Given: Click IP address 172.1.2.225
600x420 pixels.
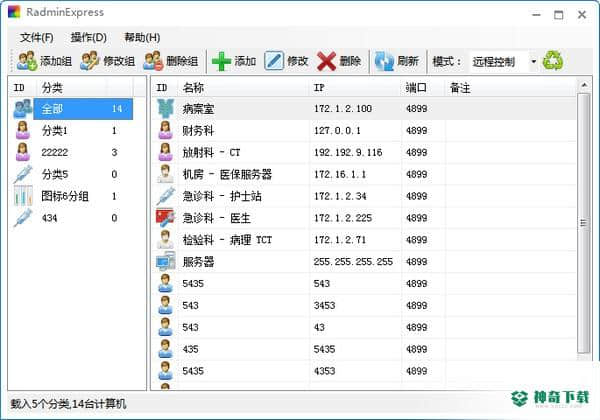Looking at the screenshot, I should tap(342, 218).
